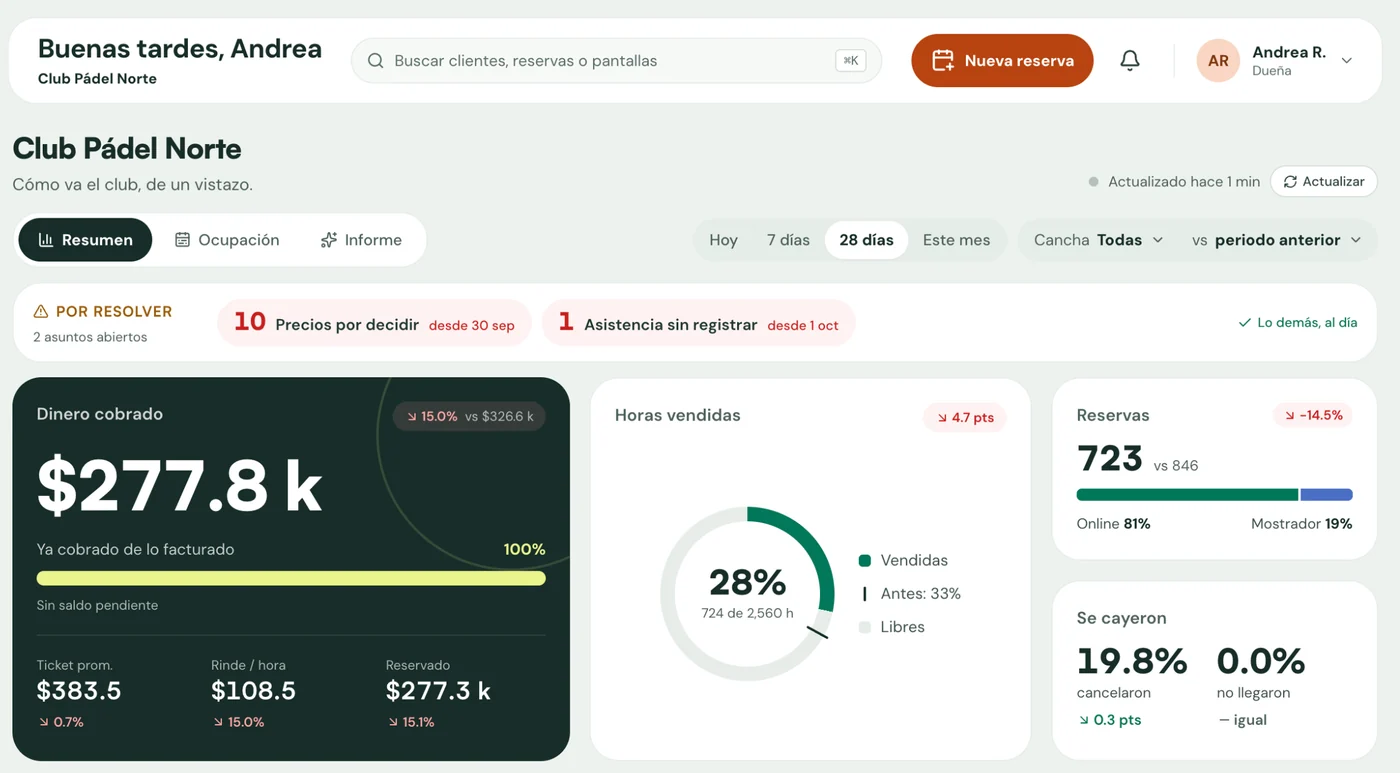The width and height of the screenshot is (1400, 773).
Task: Click the $277.8 k amount
Action: (179, 486)
